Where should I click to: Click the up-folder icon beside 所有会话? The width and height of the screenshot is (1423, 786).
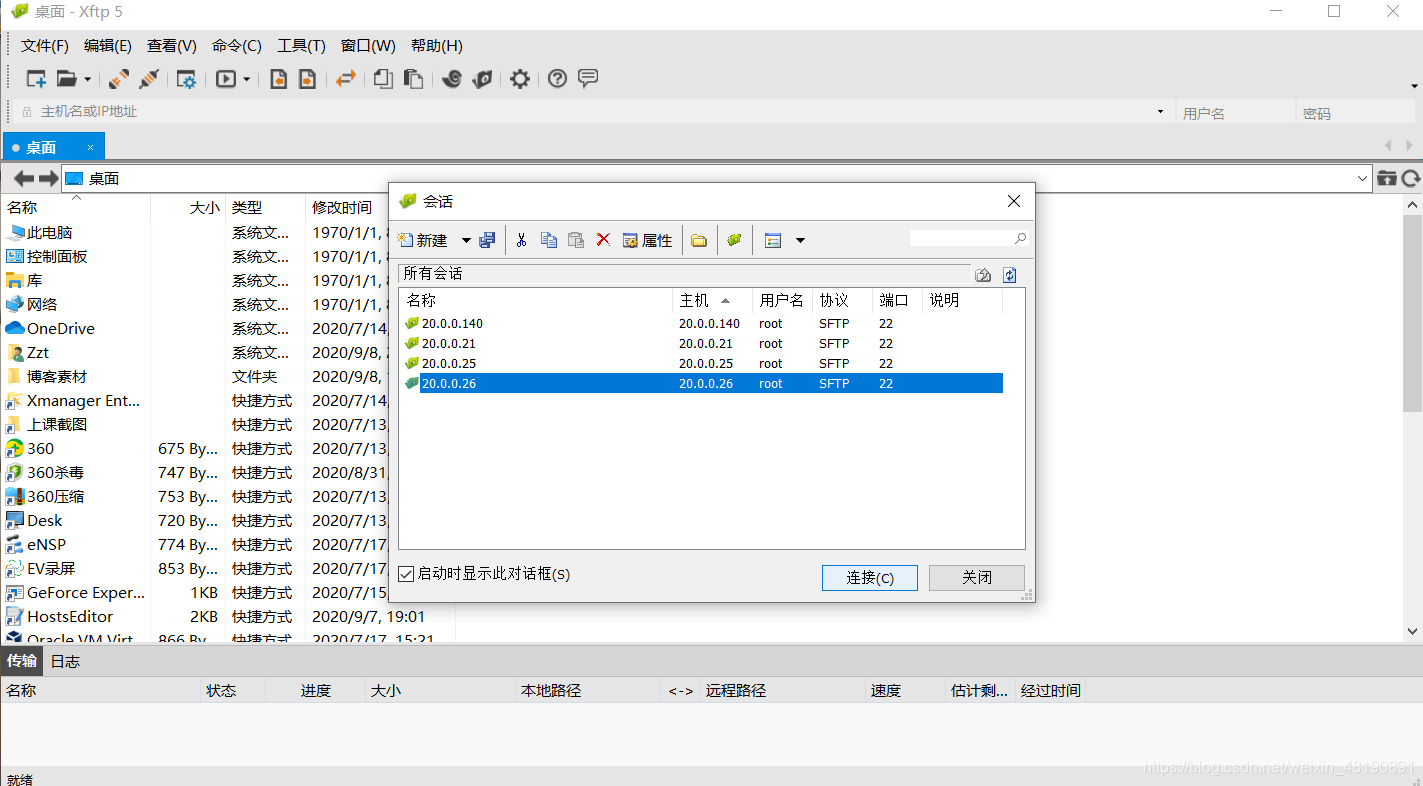(x=983, y=275)
